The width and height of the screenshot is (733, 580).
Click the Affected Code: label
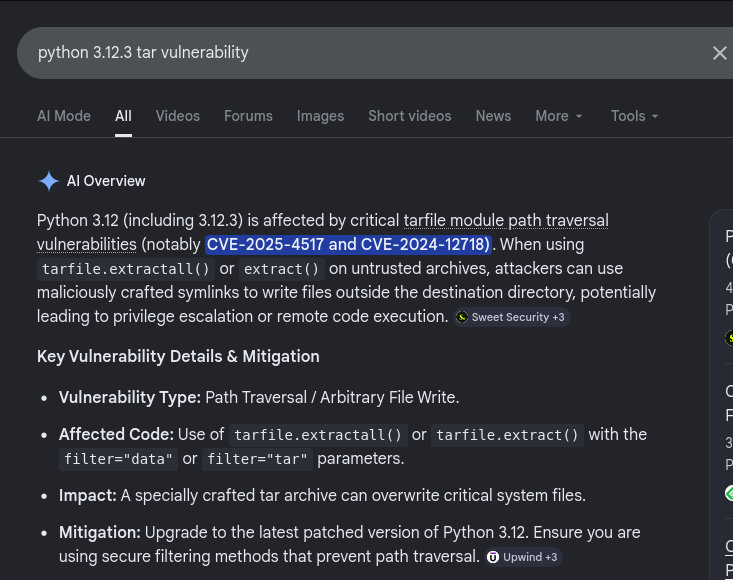click(116, 435)
